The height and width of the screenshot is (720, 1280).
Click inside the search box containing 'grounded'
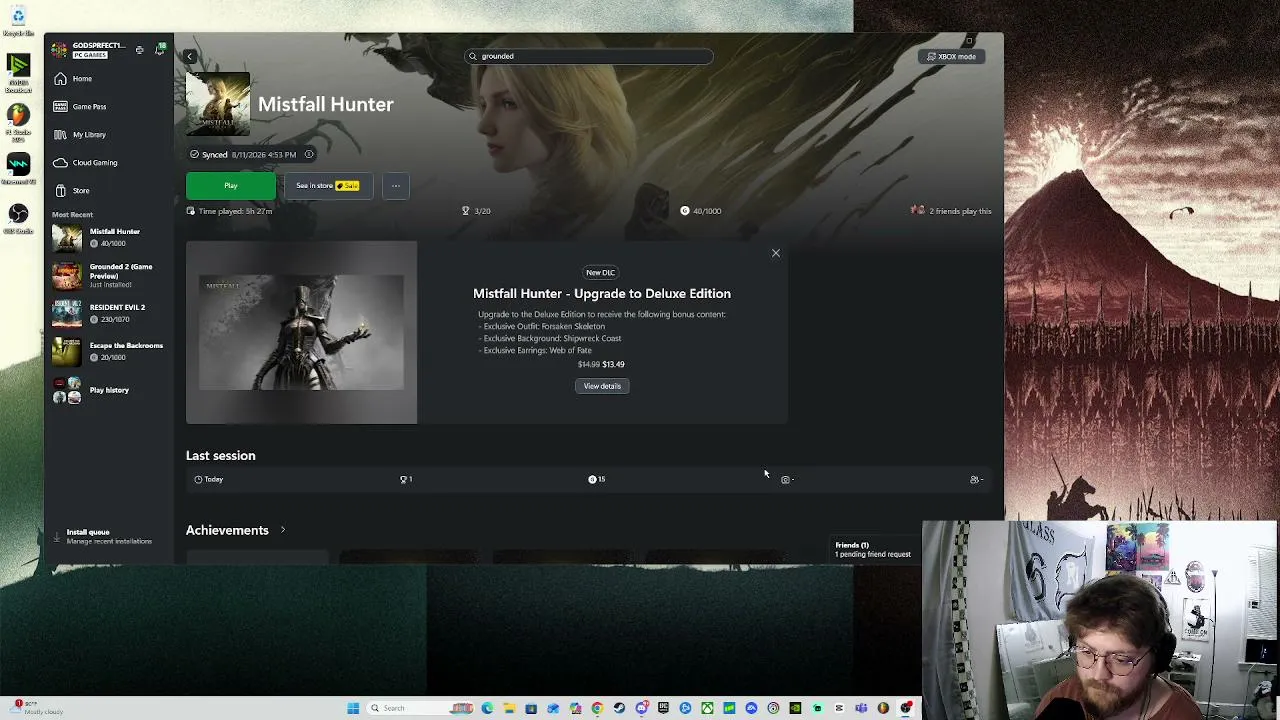click(x=589, y=56)
